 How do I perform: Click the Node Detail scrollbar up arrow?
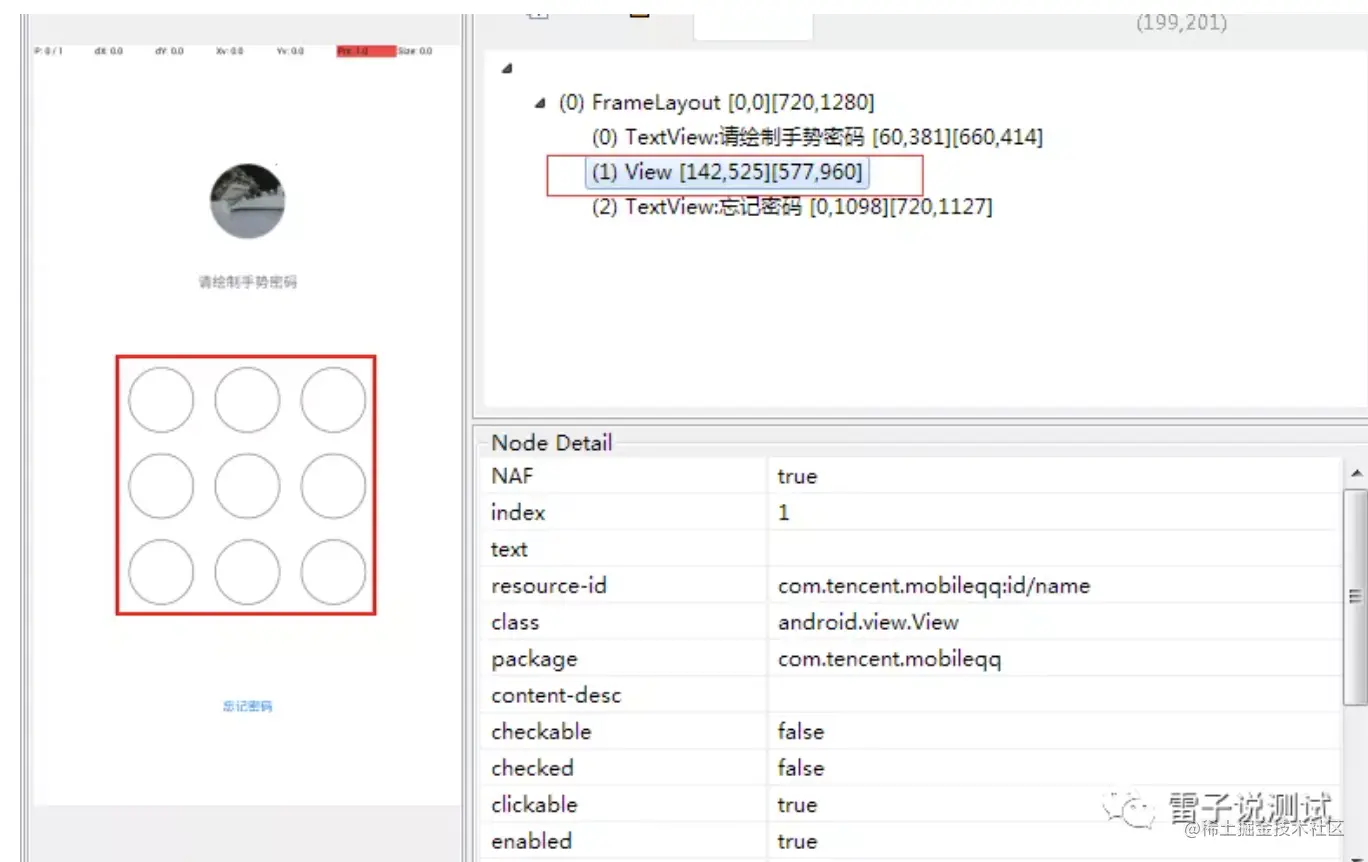(x=1356, y=473)
